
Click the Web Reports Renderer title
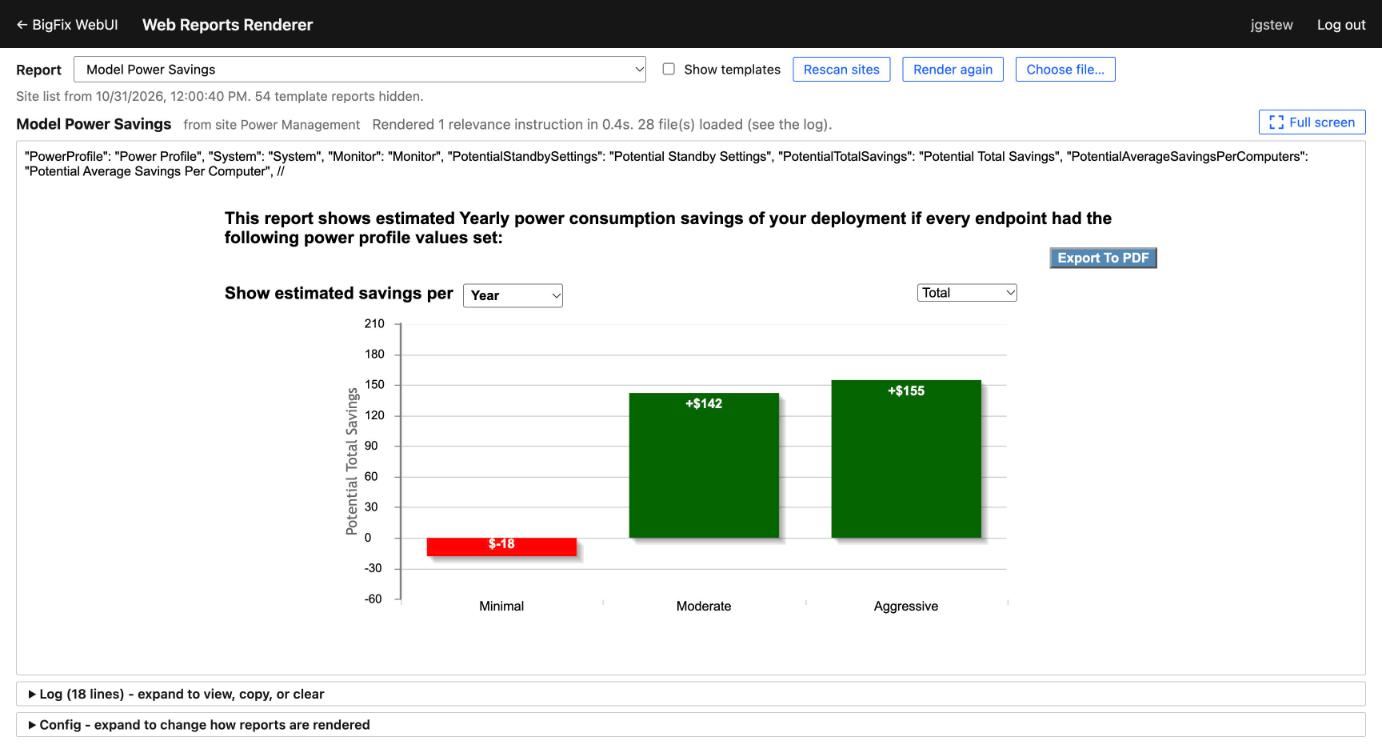[228, 25]
